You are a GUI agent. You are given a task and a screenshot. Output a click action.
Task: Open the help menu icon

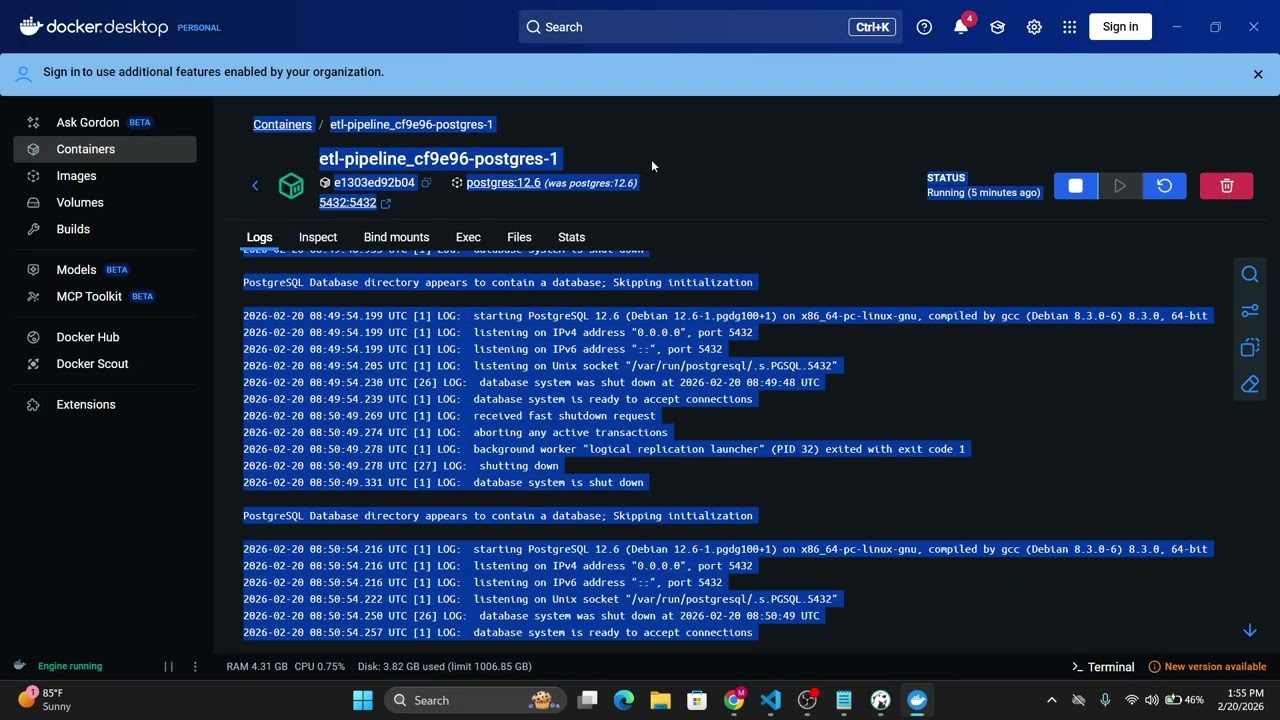point(924,27)
